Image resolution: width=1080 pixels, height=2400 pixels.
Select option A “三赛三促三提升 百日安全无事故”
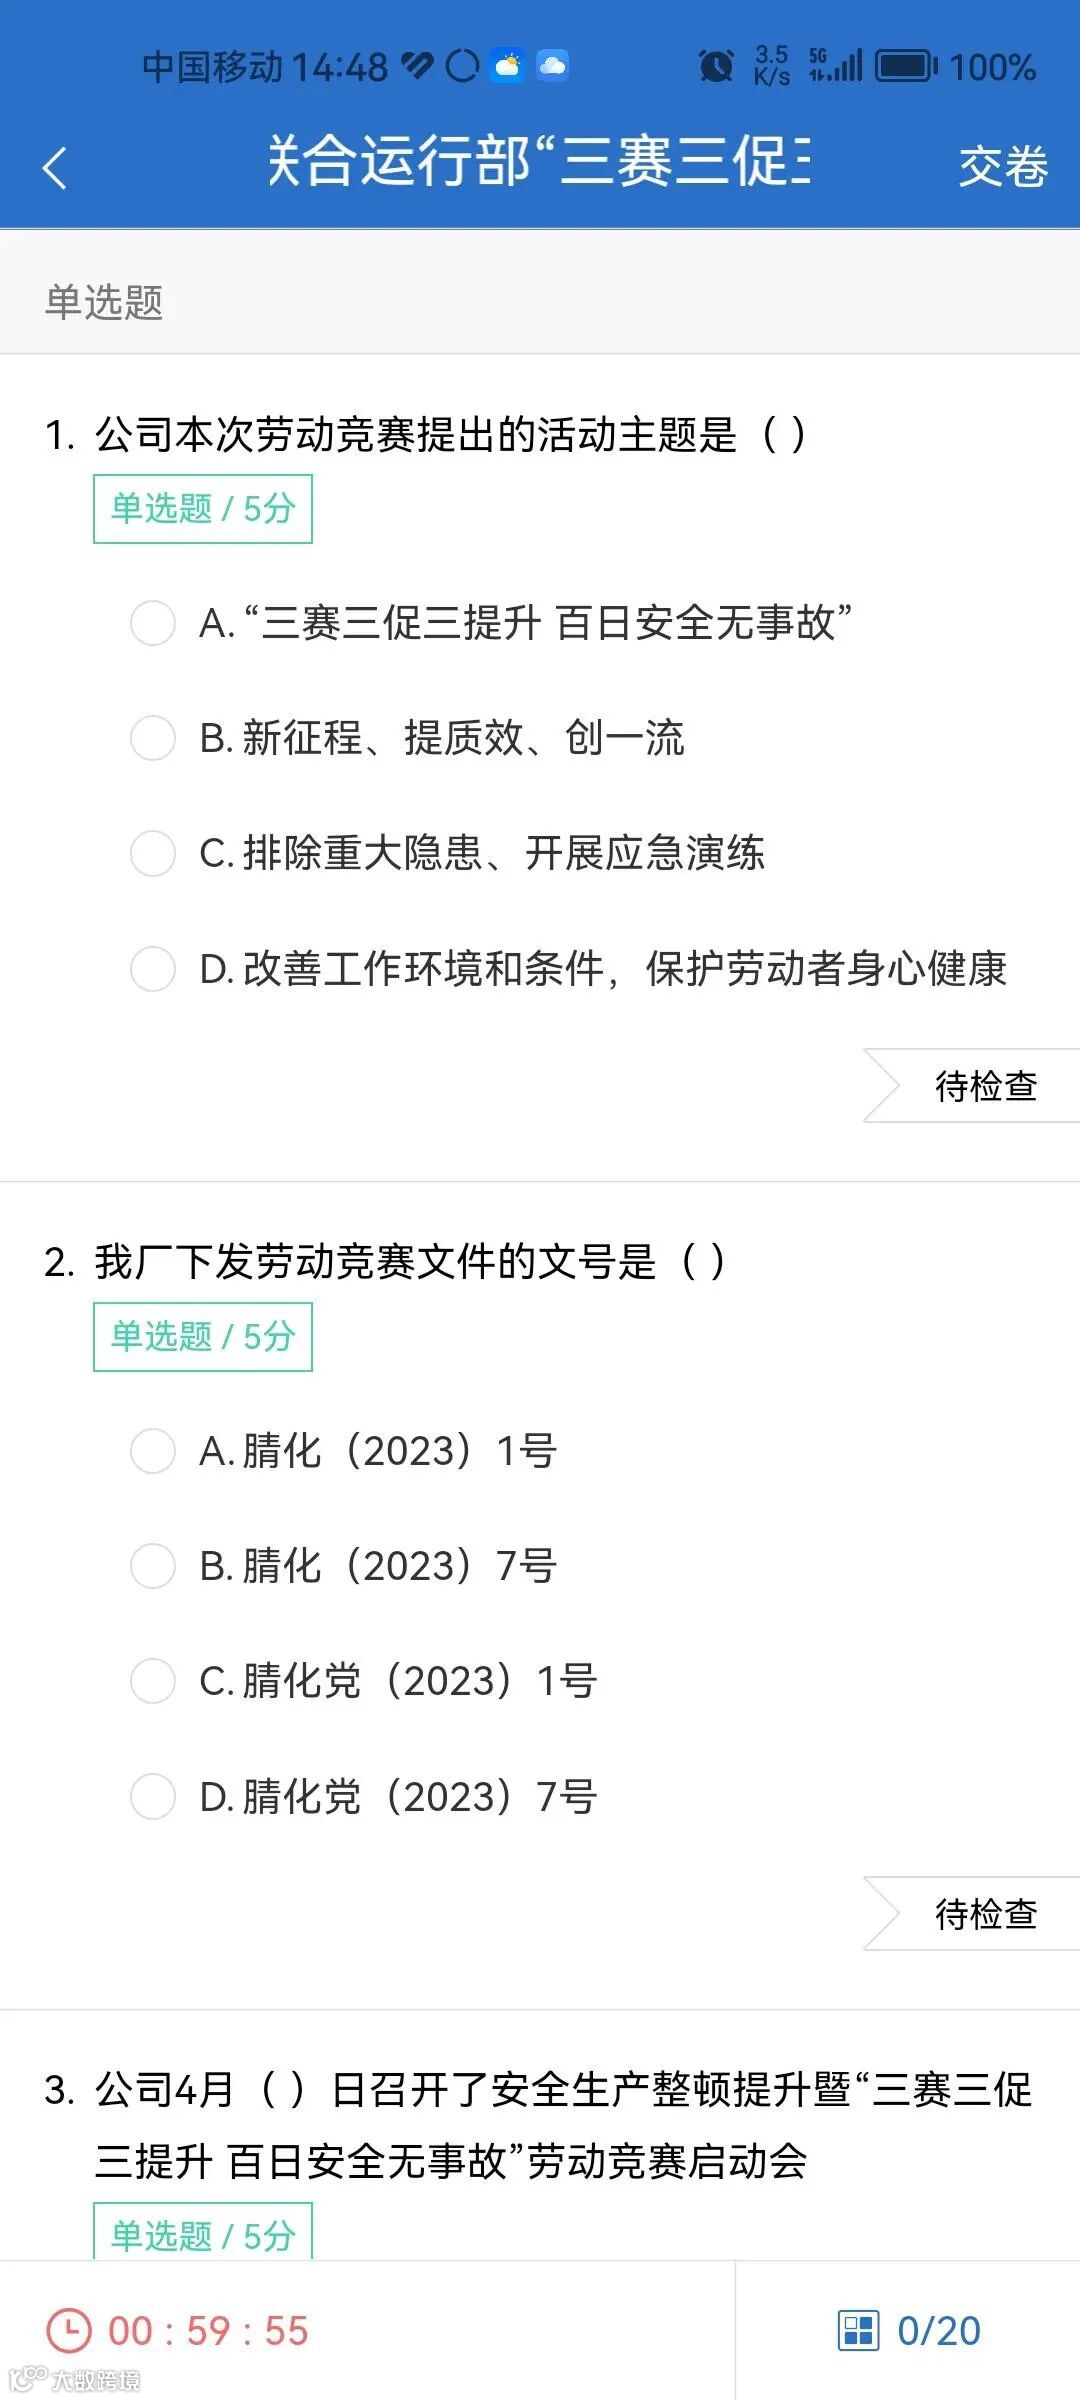[491, 623]
